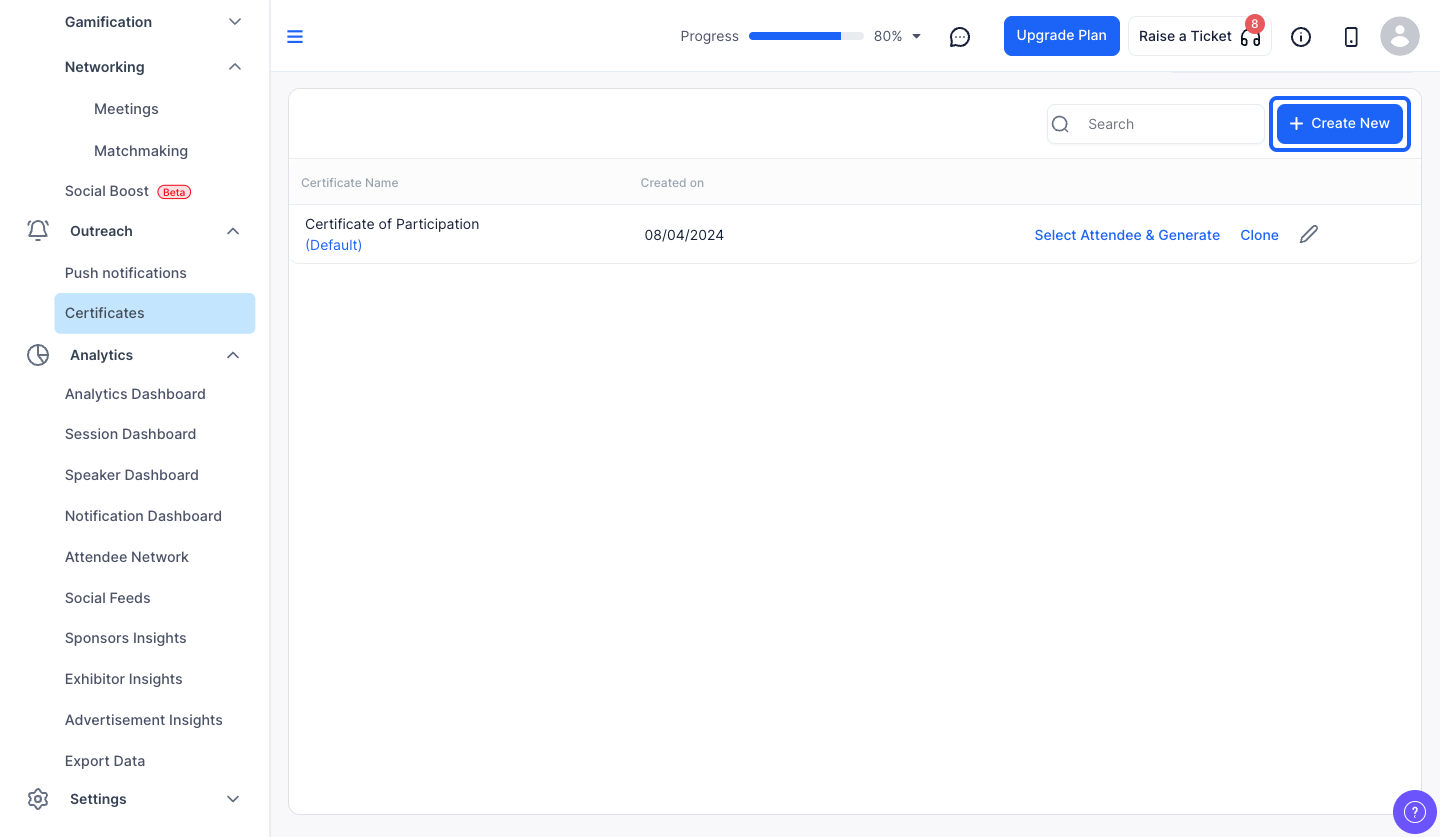This screenshot has height=837, width=1440.
Task: Open the info circle icon
Action: coord(1301,37)
